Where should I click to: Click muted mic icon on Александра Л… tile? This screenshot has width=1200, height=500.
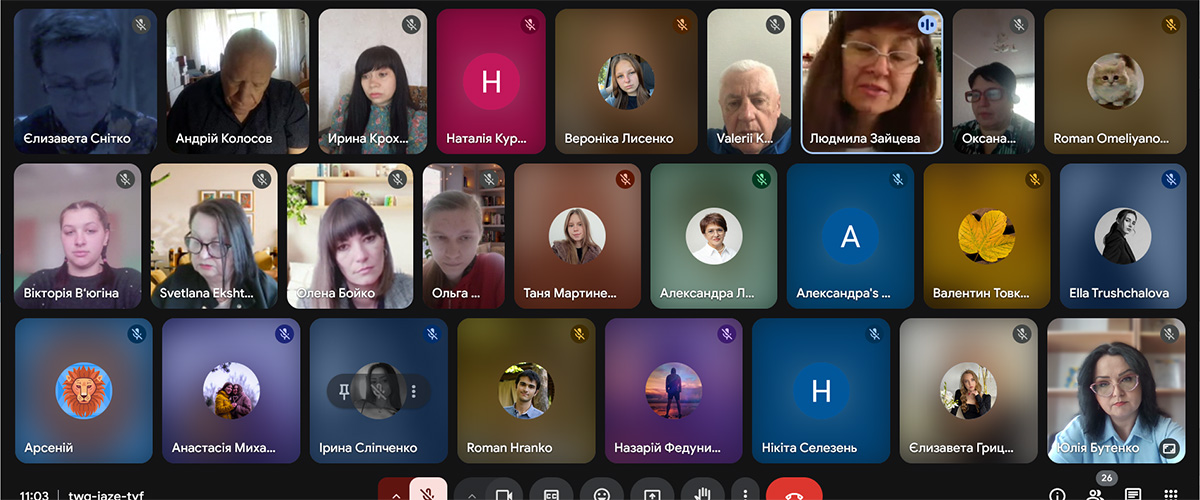762,179
